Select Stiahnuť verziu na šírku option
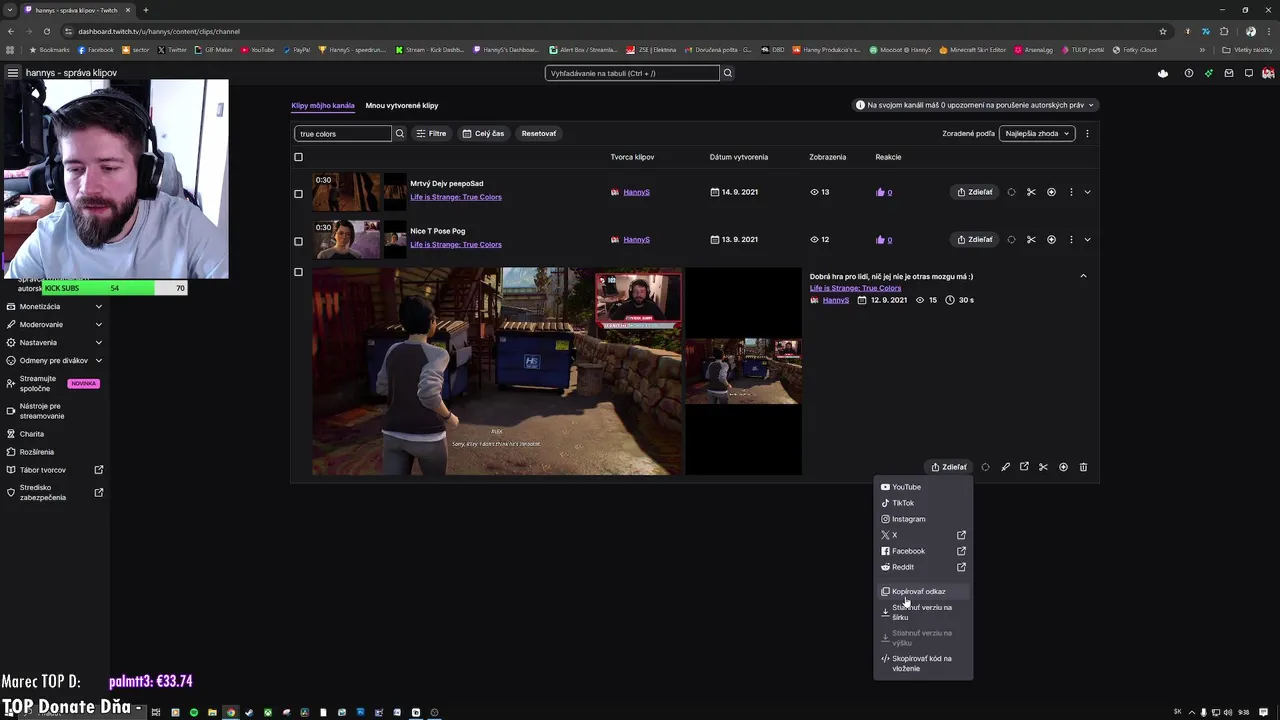Image resolution: width=1280 pixels, height=720 pixels. 923,612
